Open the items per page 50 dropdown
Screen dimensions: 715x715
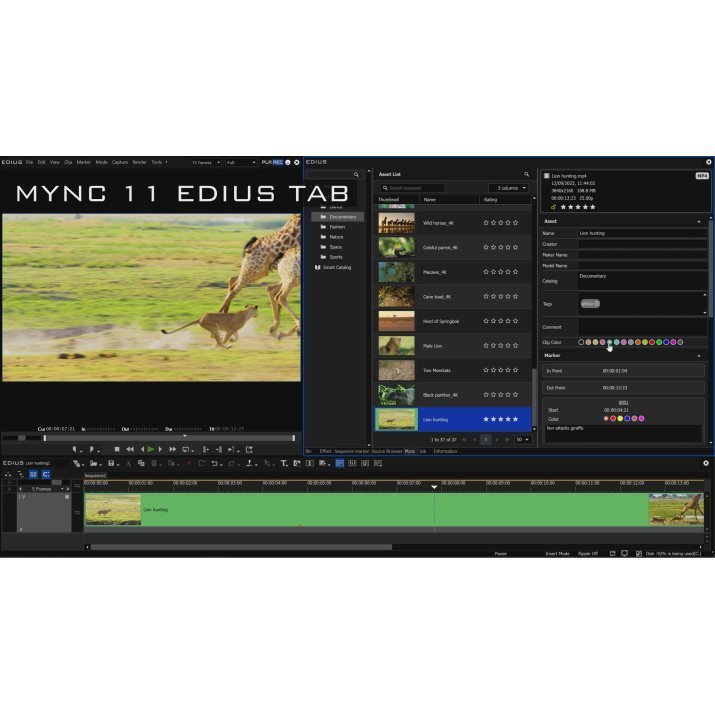pyautogui.click(x=523, y=440)
